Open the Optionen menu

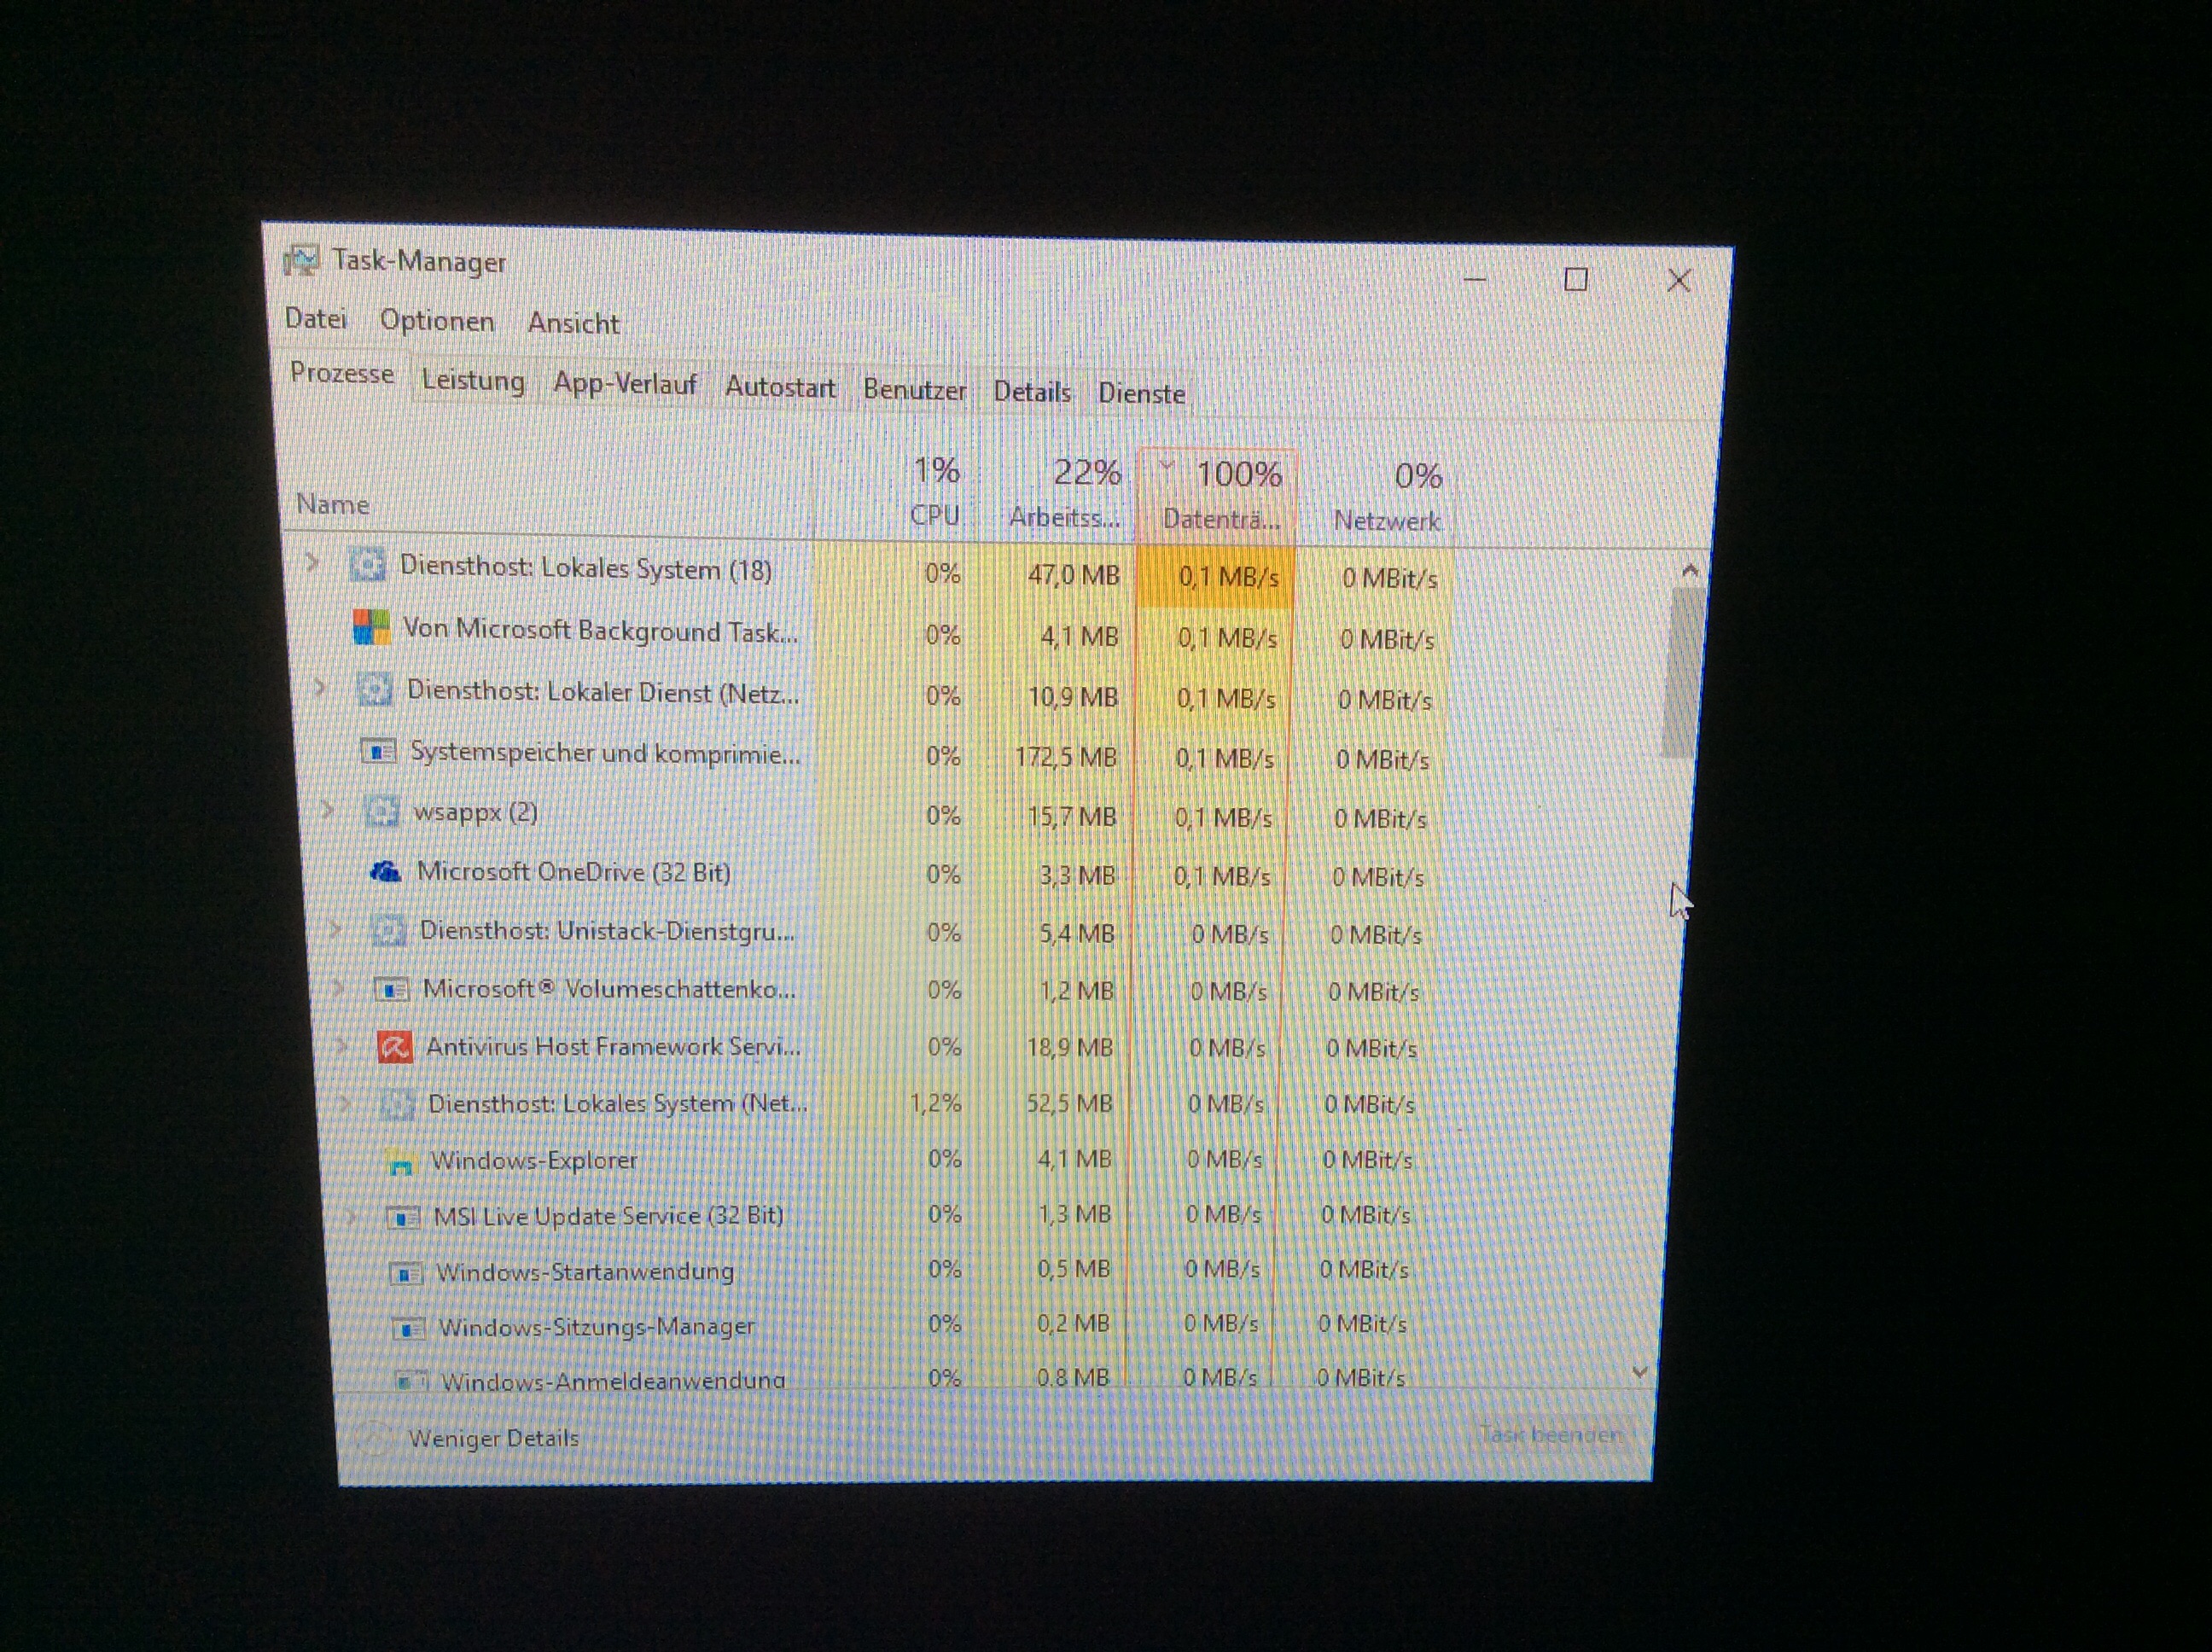coord(437,321)
